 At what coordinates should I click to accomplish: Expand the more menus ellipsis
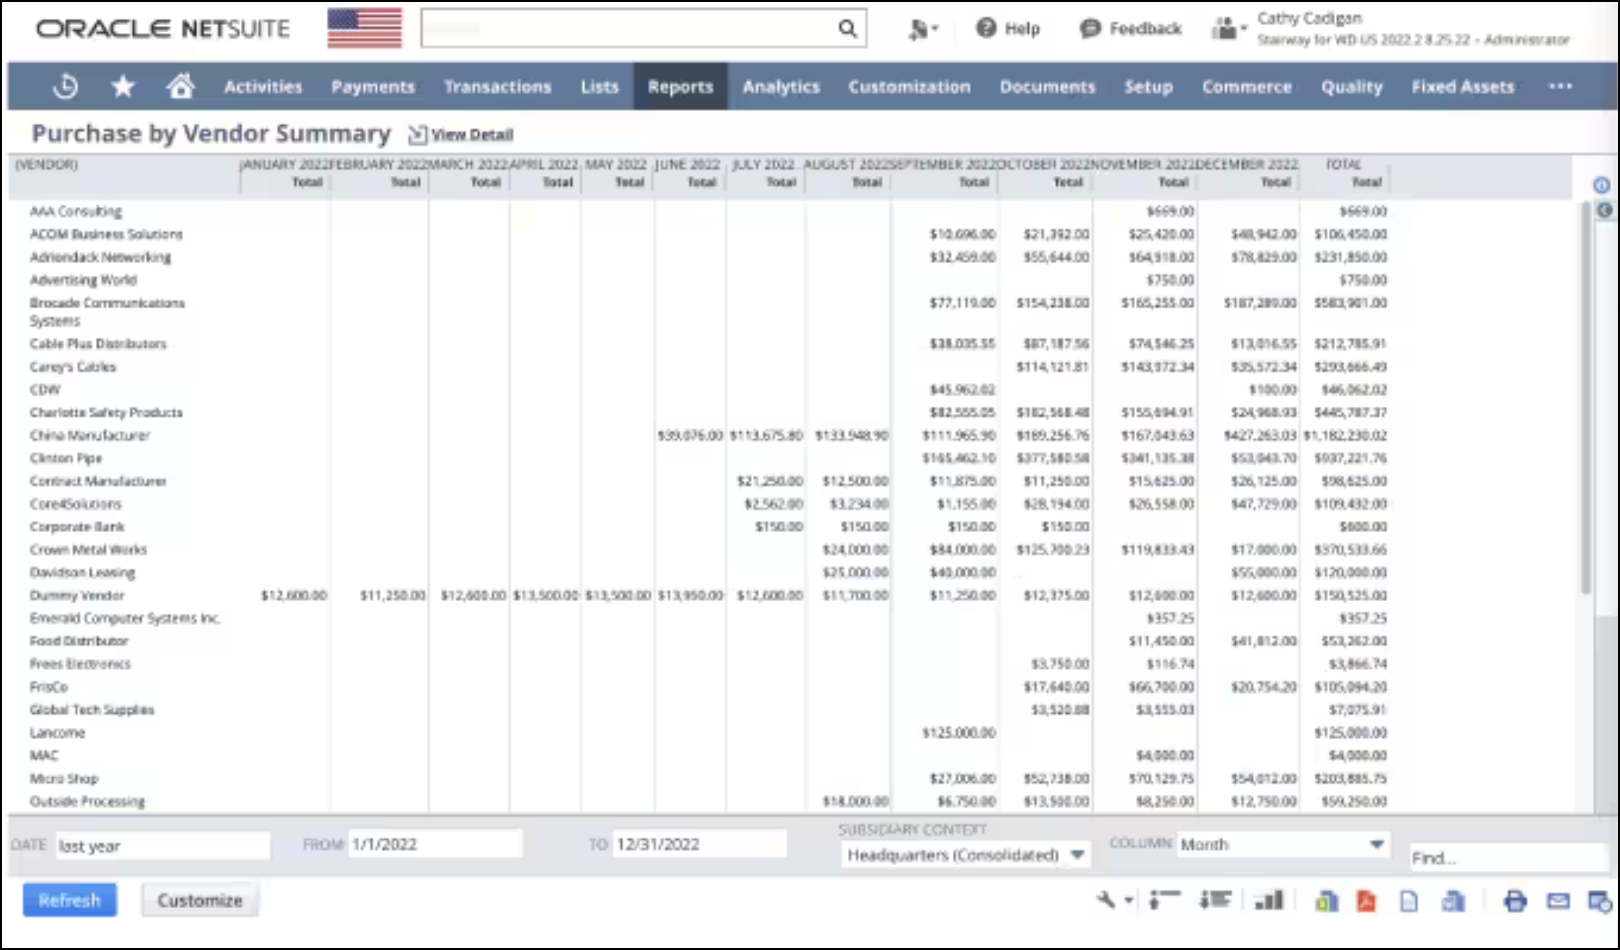tap(1560, 87)
